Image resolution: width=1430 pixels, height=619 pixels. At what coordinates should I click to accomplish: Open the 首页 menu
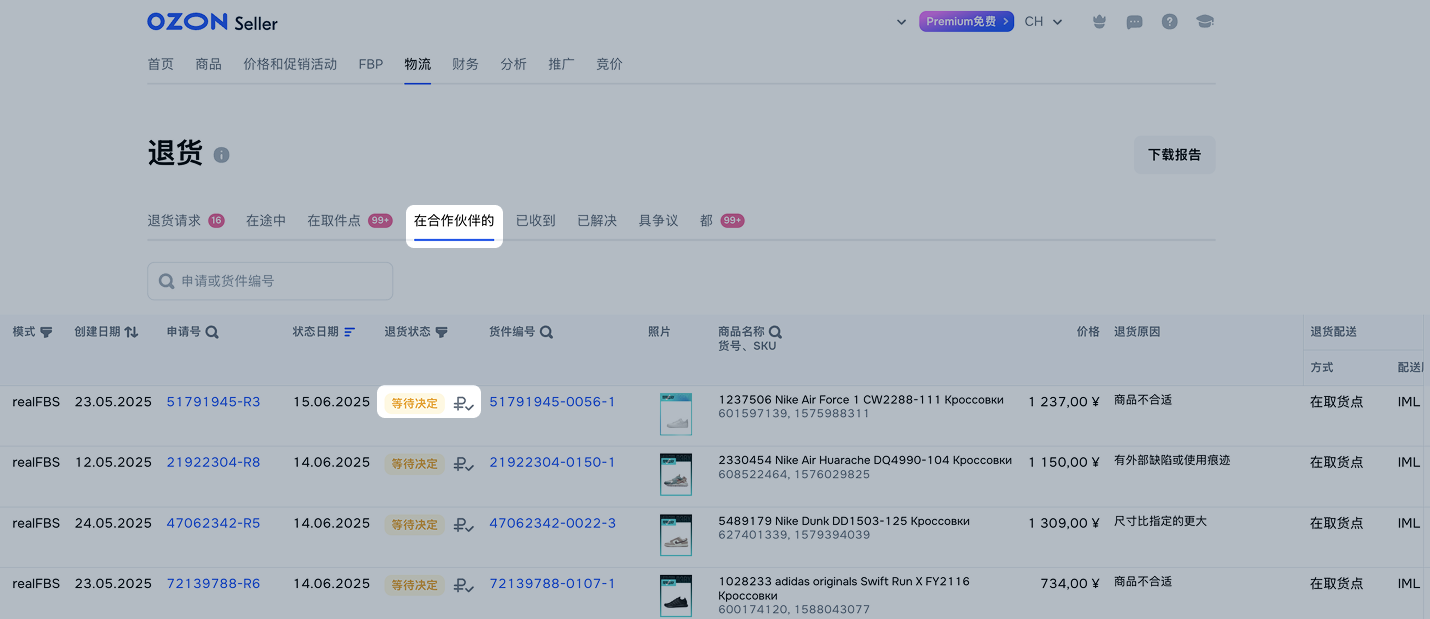tap(161, 64)
